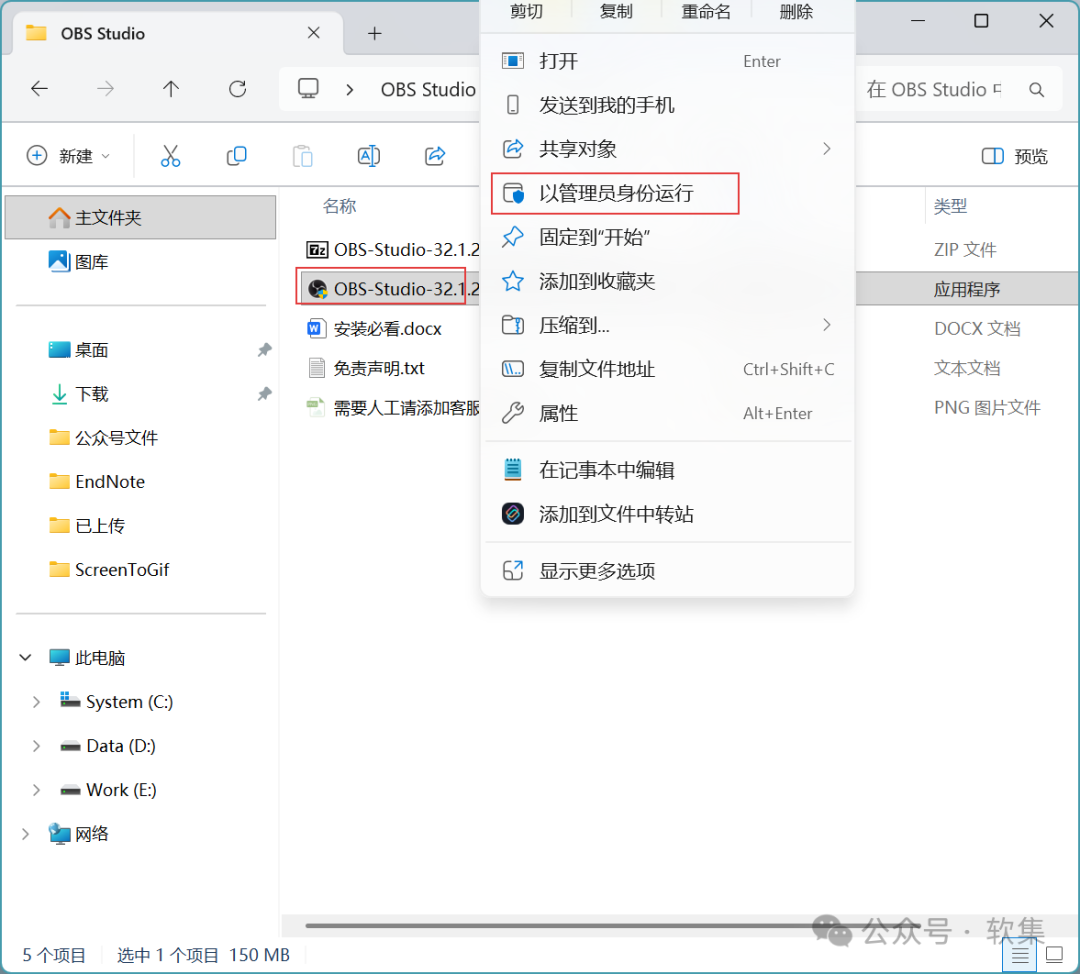Expand the Compress to submenu arrow
Image resolution: width=1080 pixels, height=974 pixels.
827,324
